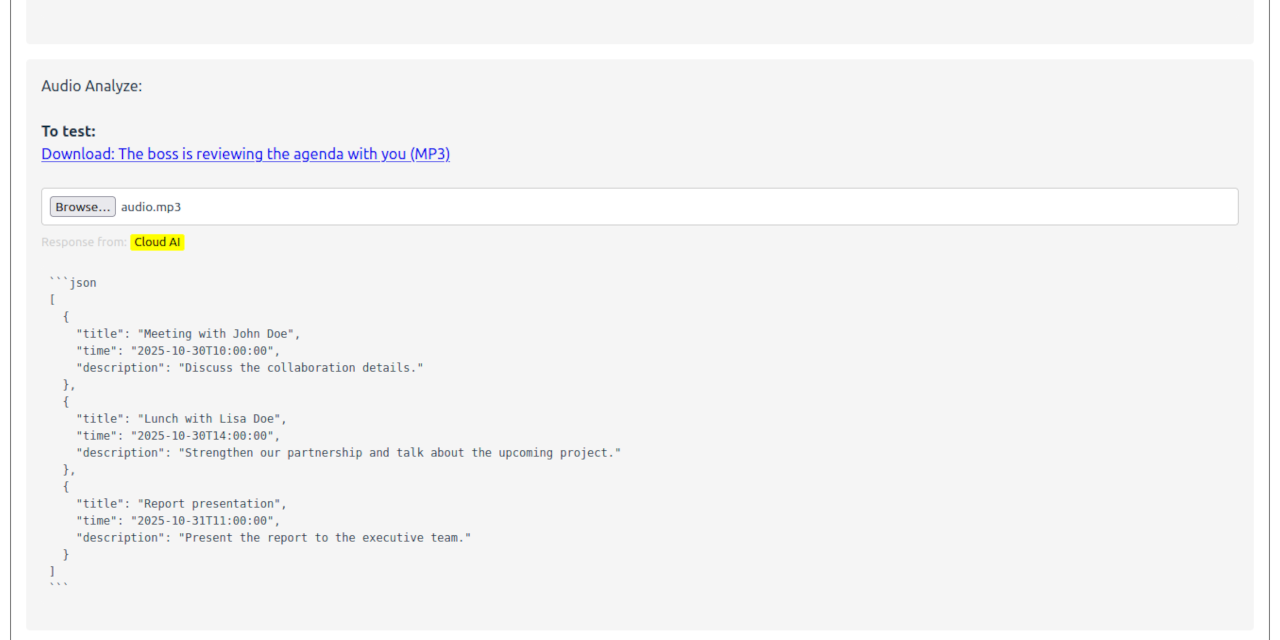Screen dimensions: 1280x640
Task: Click the audio.mp3 file name field
Action: pyautogui.click(x=640, y=207)
